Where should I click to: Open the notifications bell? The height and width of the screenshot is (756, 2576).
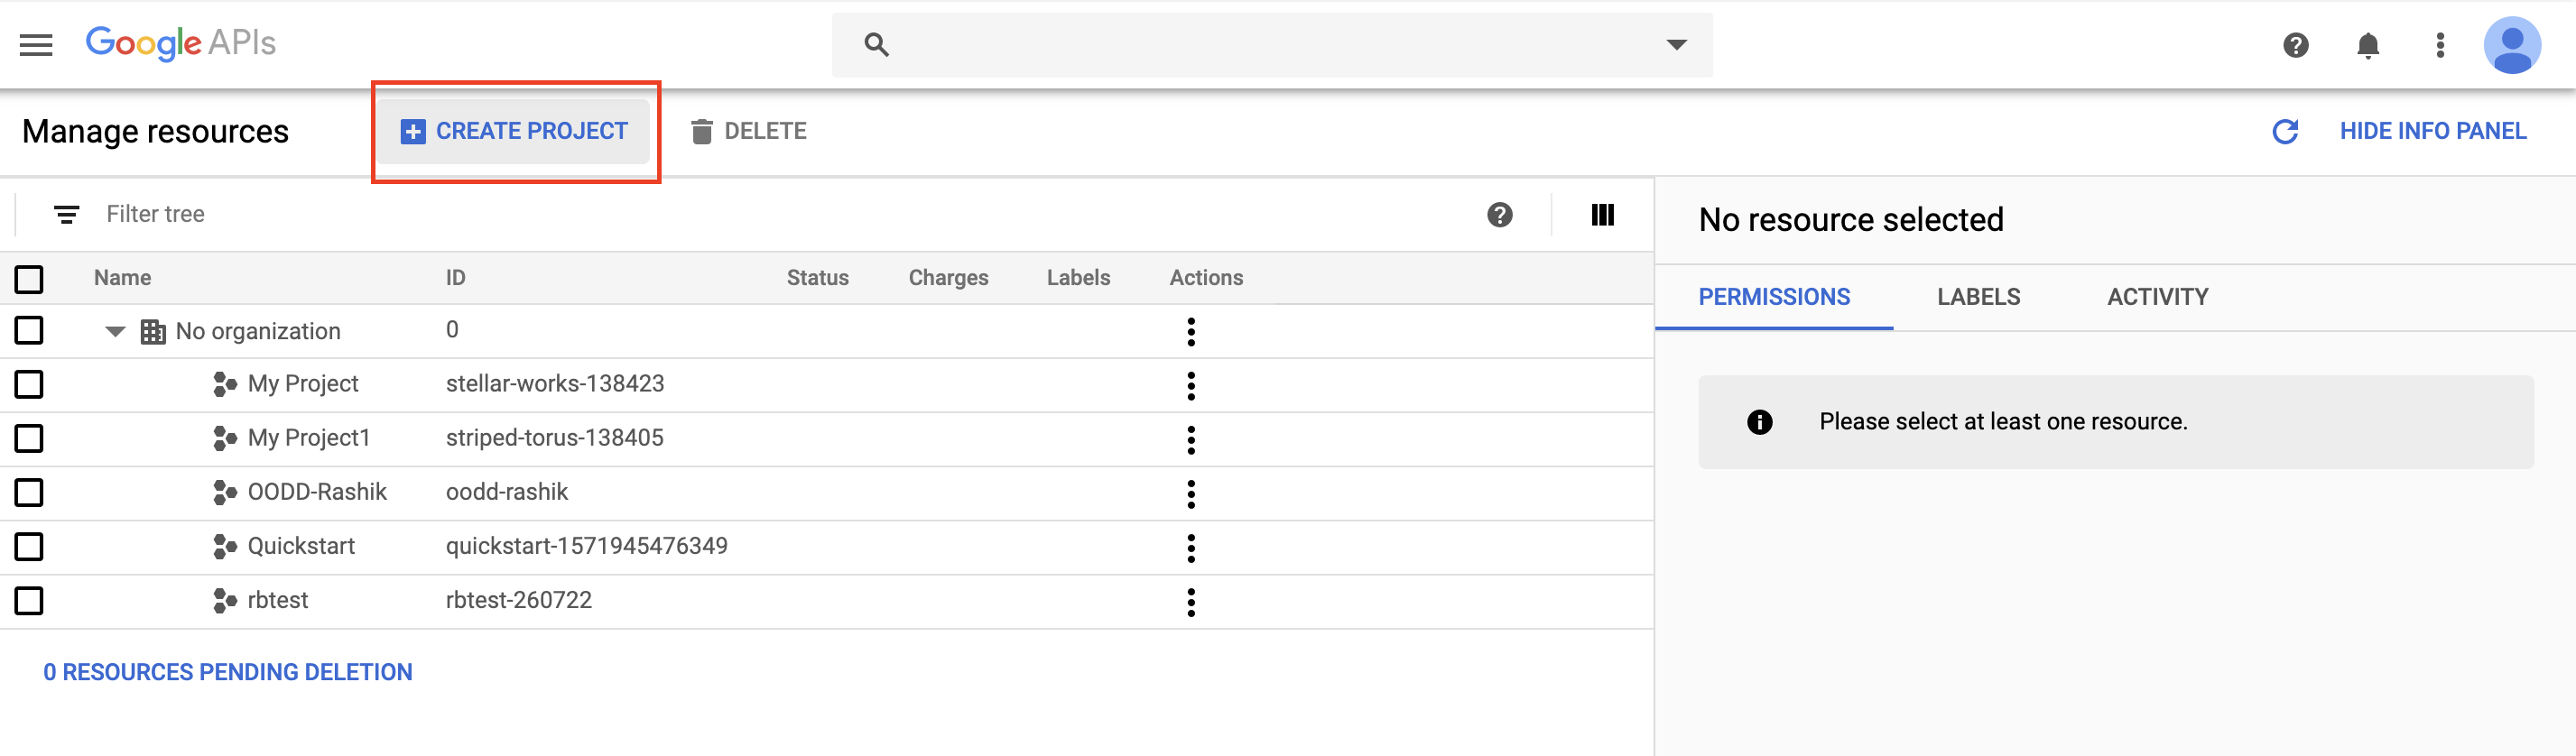tap(2368, 45)
